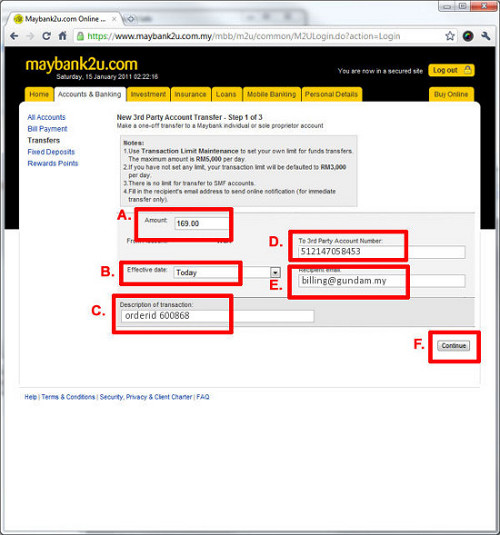Screen dimensions: 500x535
Task: Reload the page with the refresh icon
Action: tap(46, 36)
